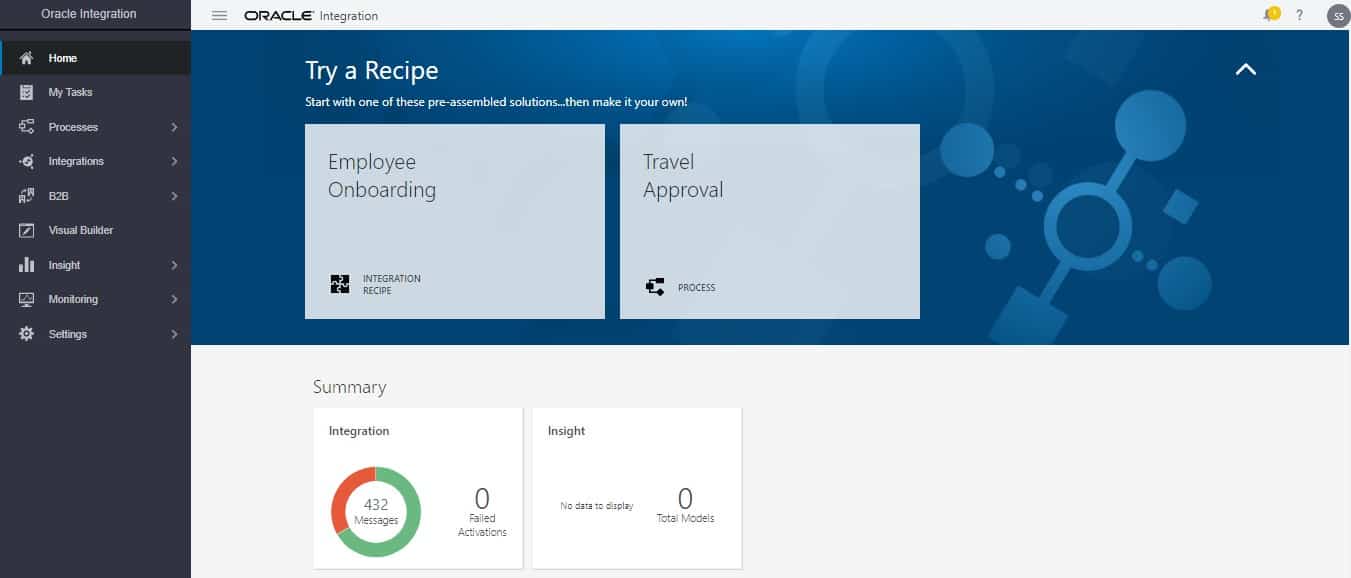Click the help question mark icon

click(x=1299, y=15)
